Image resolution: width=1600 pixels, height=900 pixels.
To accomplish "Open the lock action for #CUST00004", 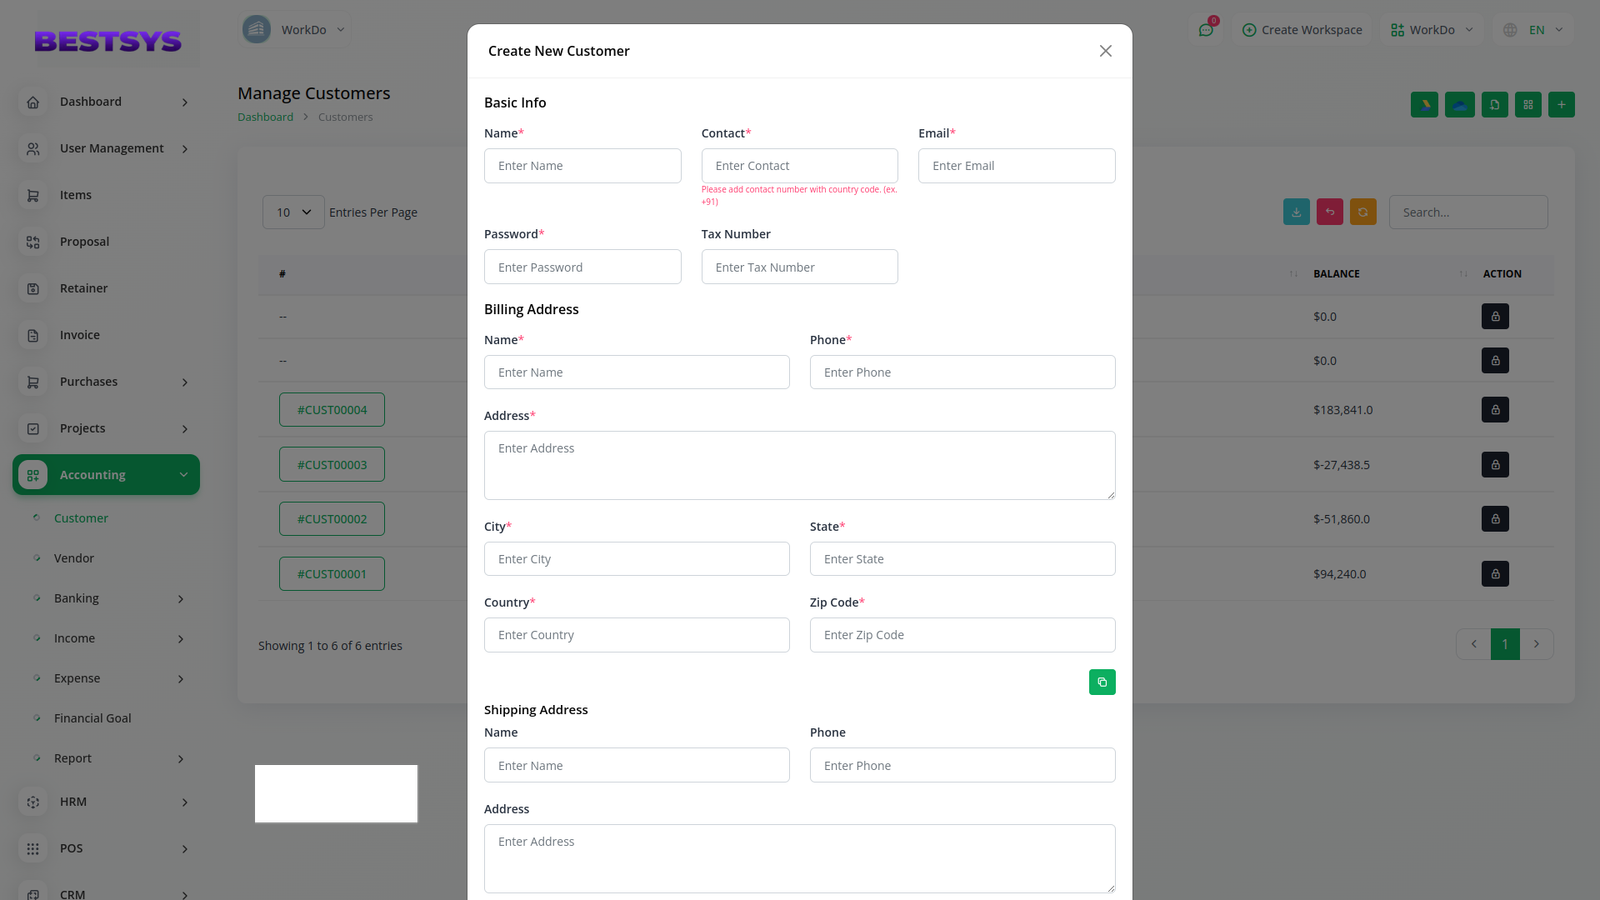I will pos(1495,410).
